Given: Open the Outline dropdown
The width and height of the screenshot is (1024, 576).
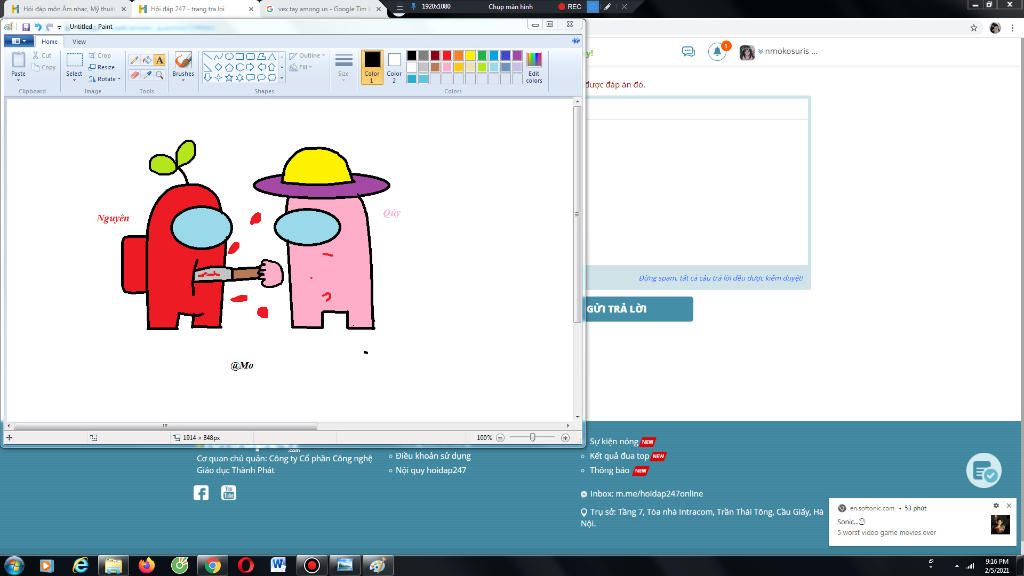Looking at the screenshot, I should [x=307, y=56].
